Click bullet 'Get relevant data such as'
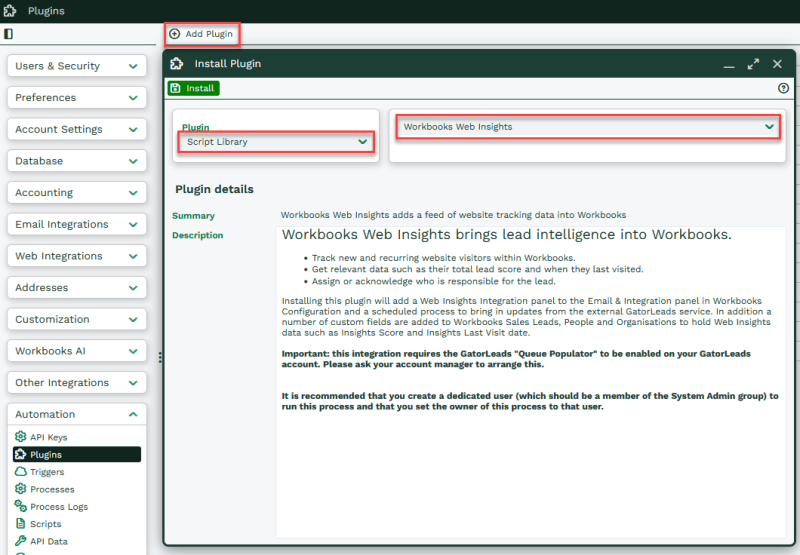Viewport: 800px width, 555px height. coord(478,269)
